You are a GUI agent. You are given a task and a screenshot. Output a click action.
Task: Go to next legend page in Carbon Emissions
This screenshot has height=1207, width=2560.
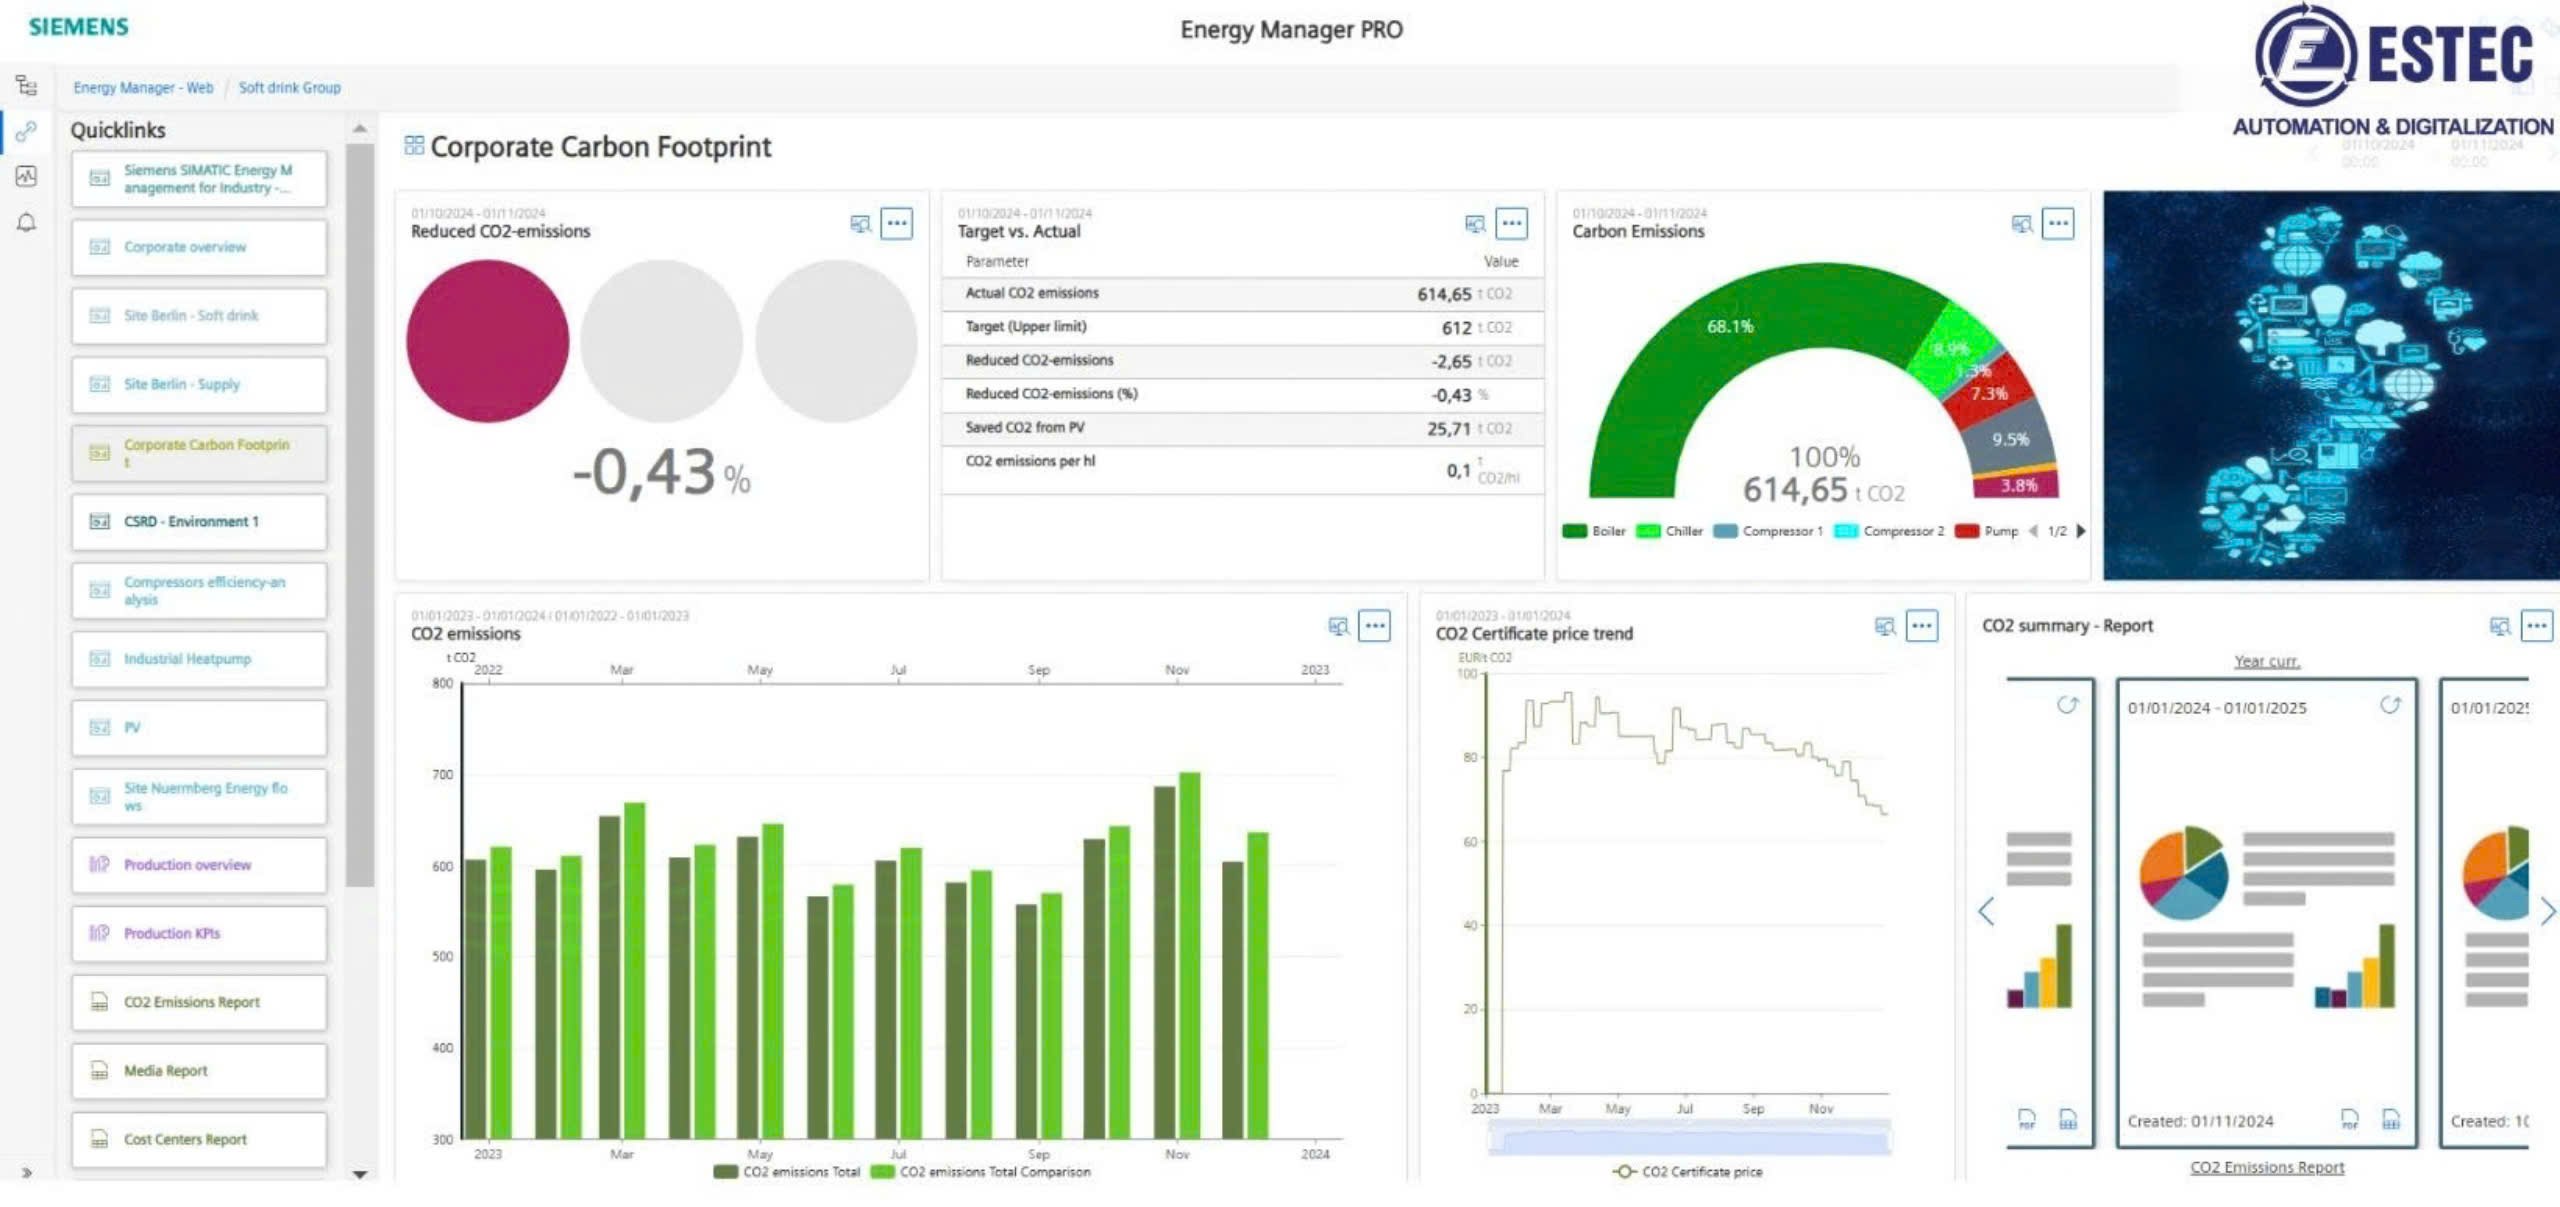click(x=2080, y=531)
